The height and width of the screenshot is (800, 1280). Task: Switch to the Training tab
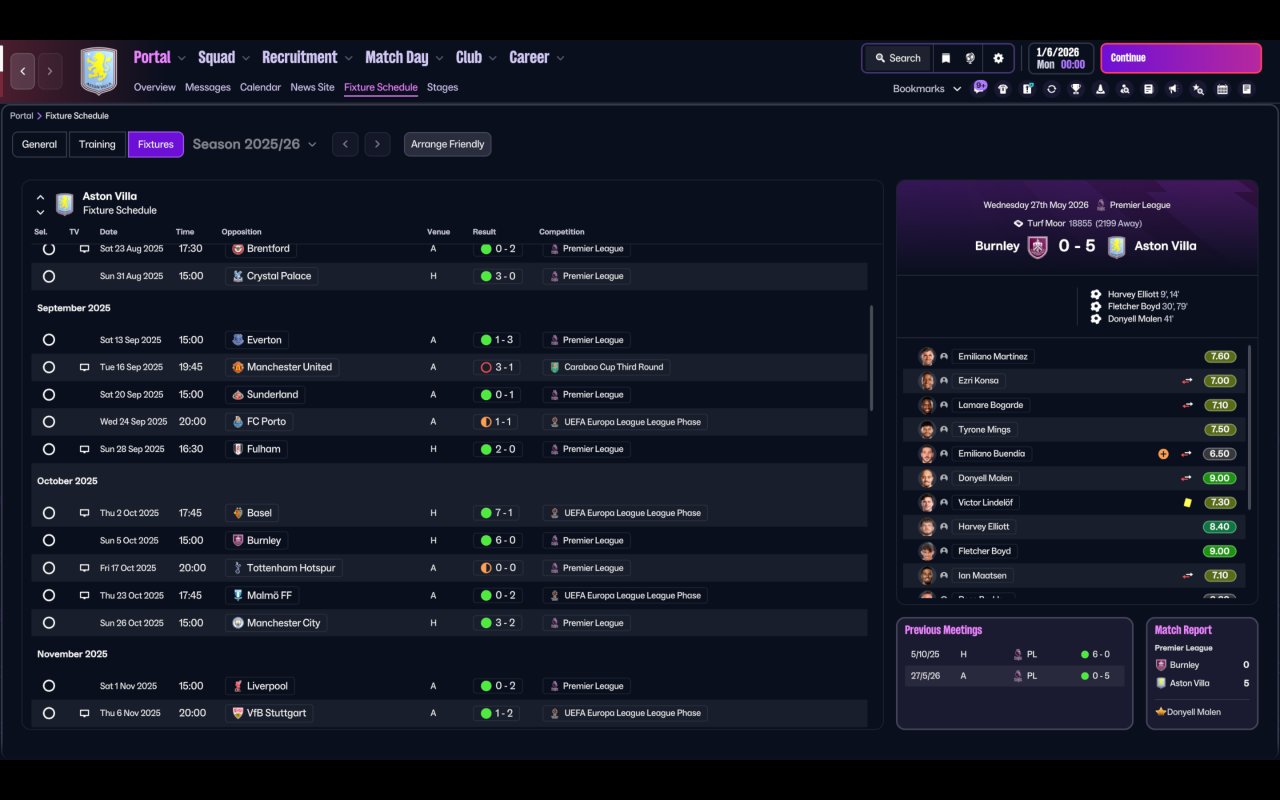[97, 144]
